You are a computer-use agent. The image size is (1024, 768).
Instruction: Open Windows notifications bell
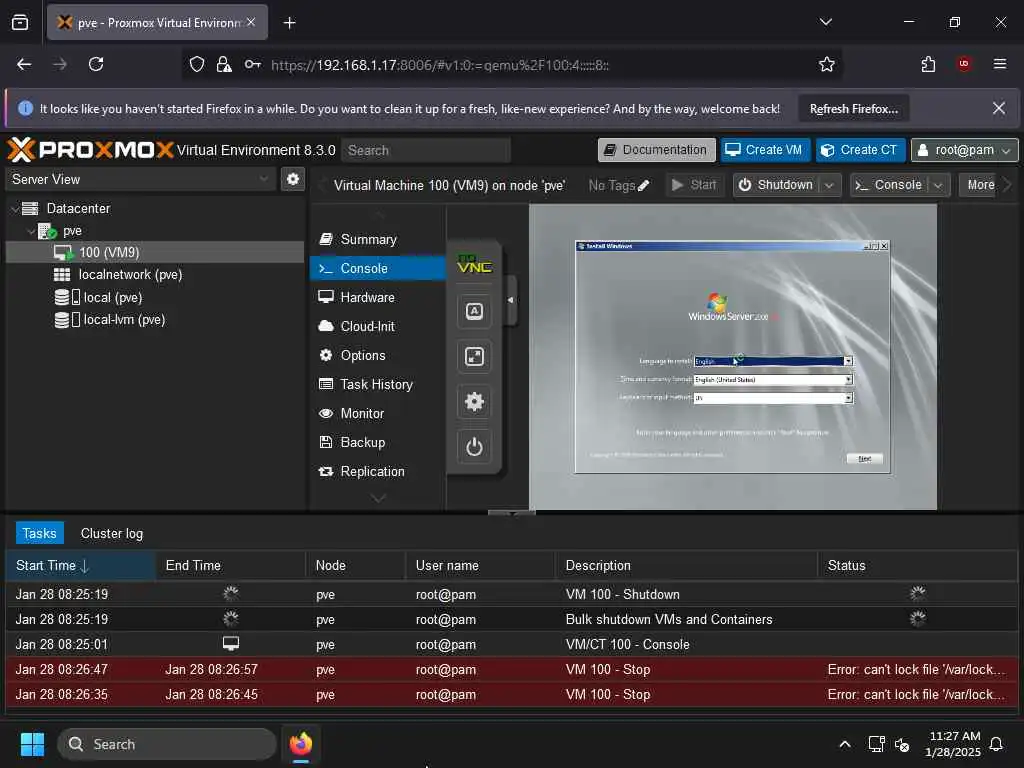pos(996,744)
